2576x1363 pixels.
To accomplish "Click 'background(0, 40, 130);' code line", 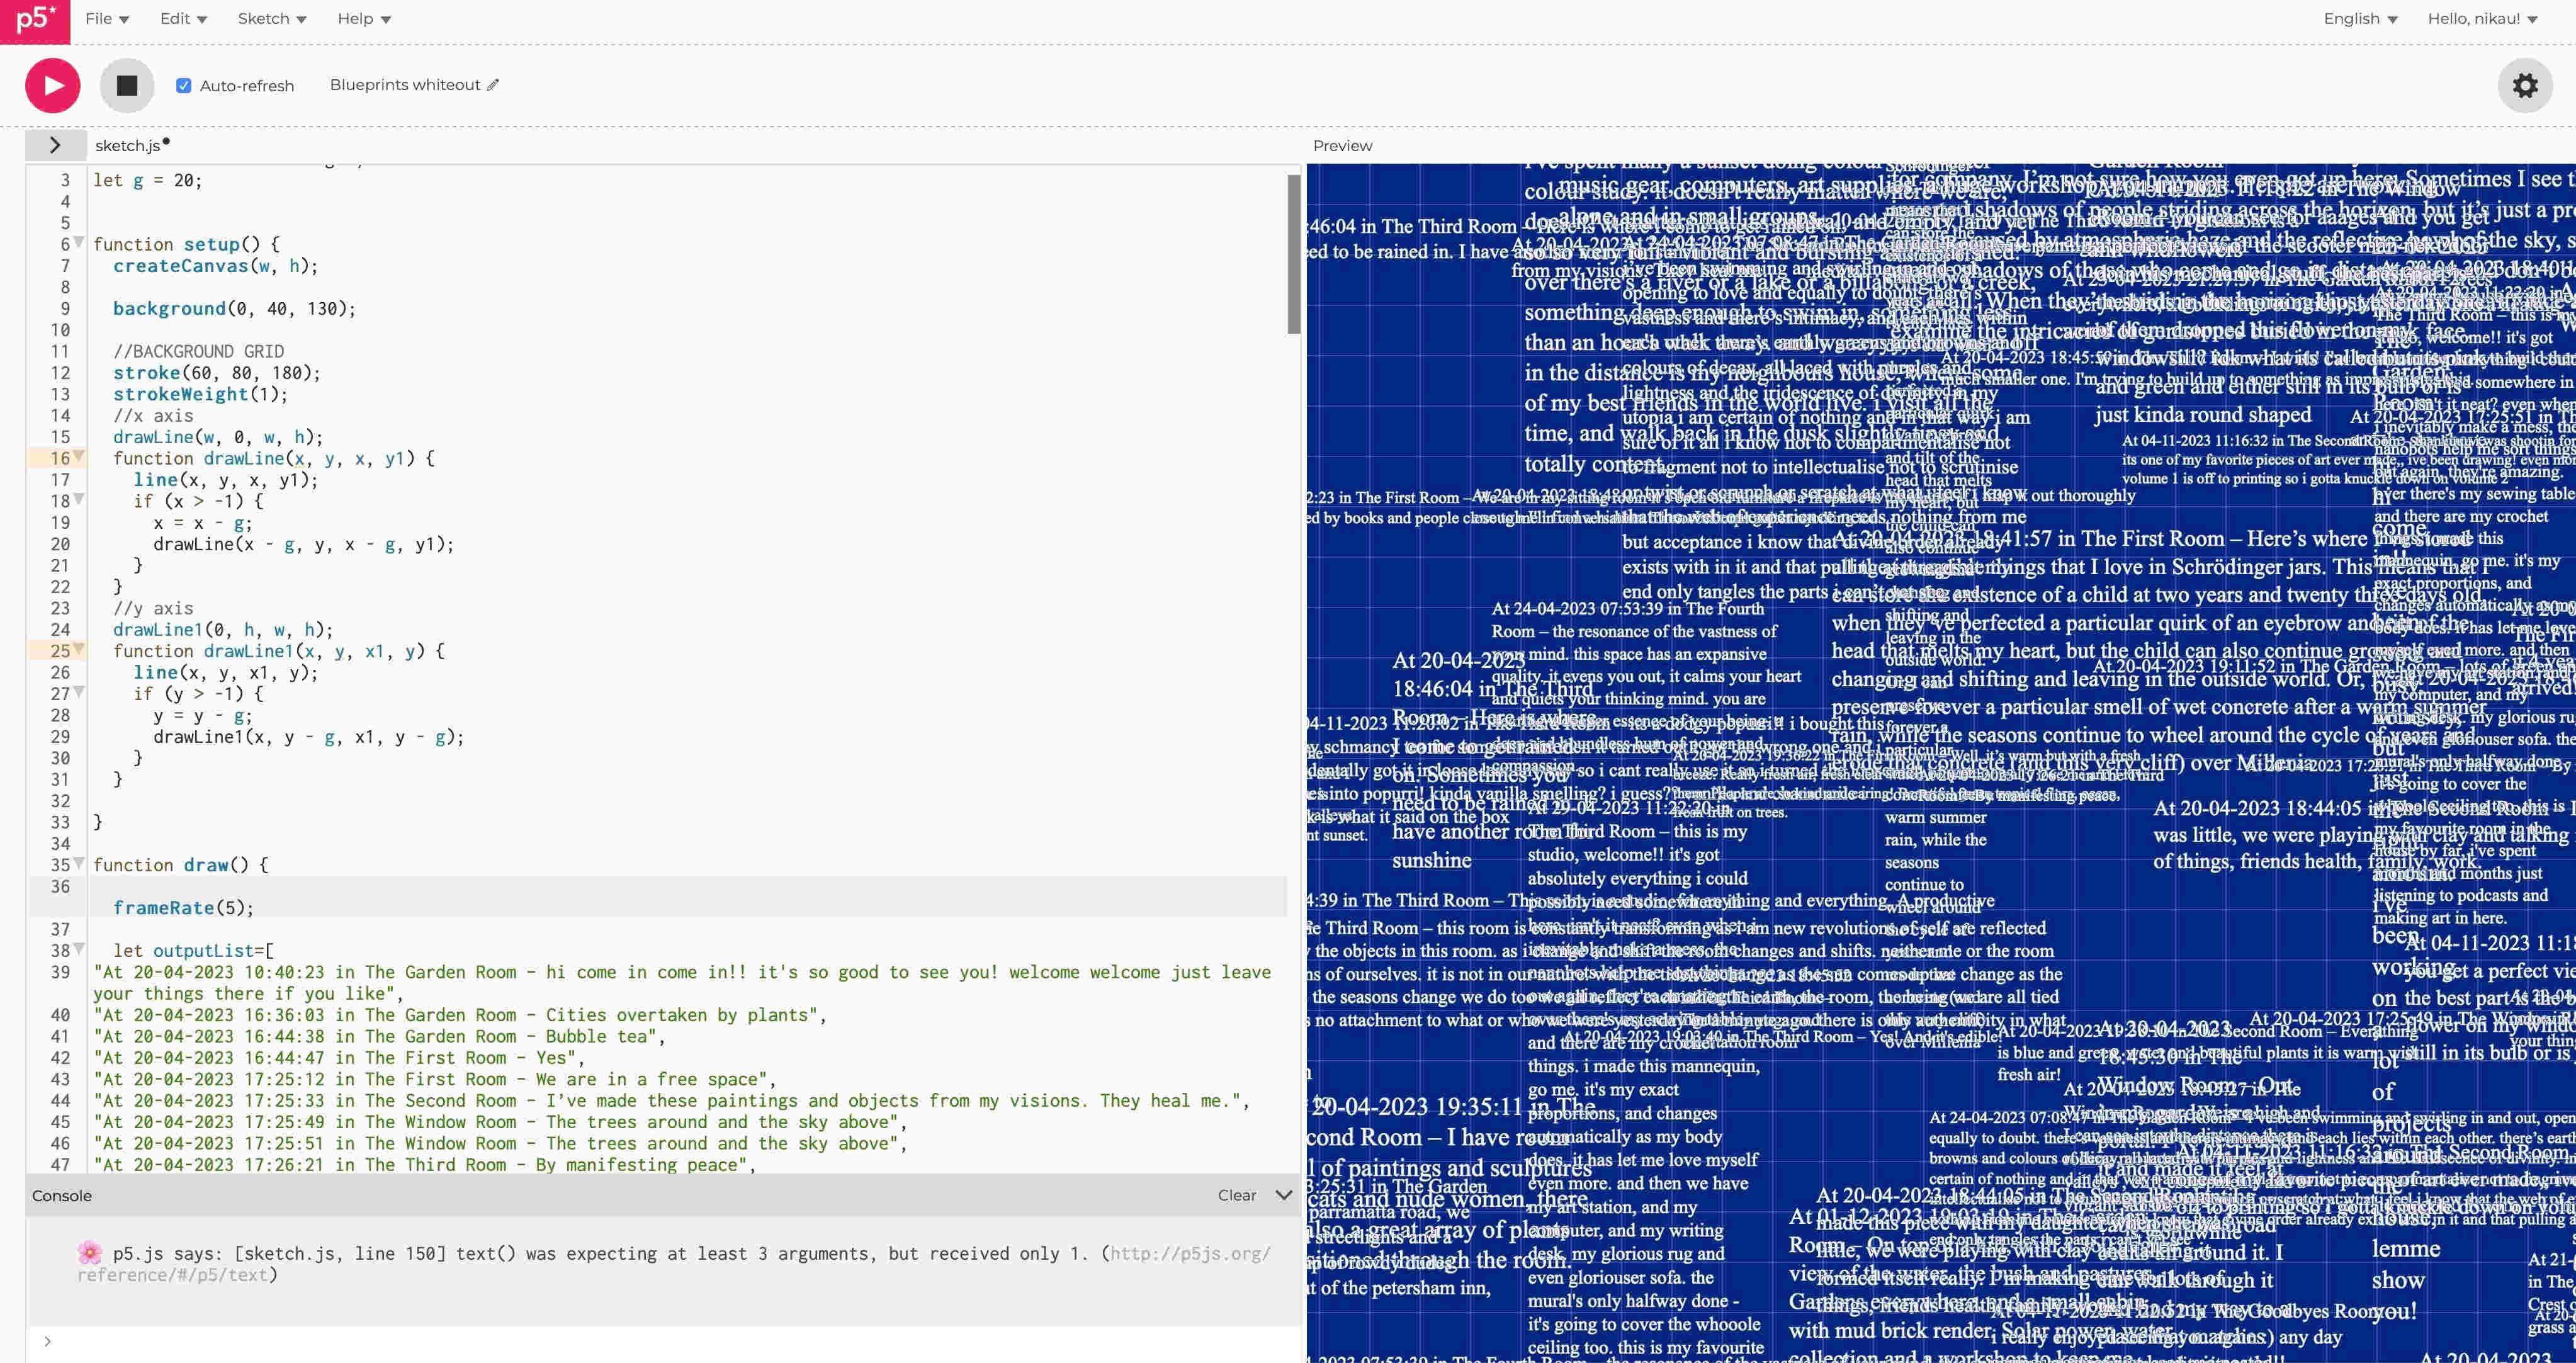I will [234, 309].
